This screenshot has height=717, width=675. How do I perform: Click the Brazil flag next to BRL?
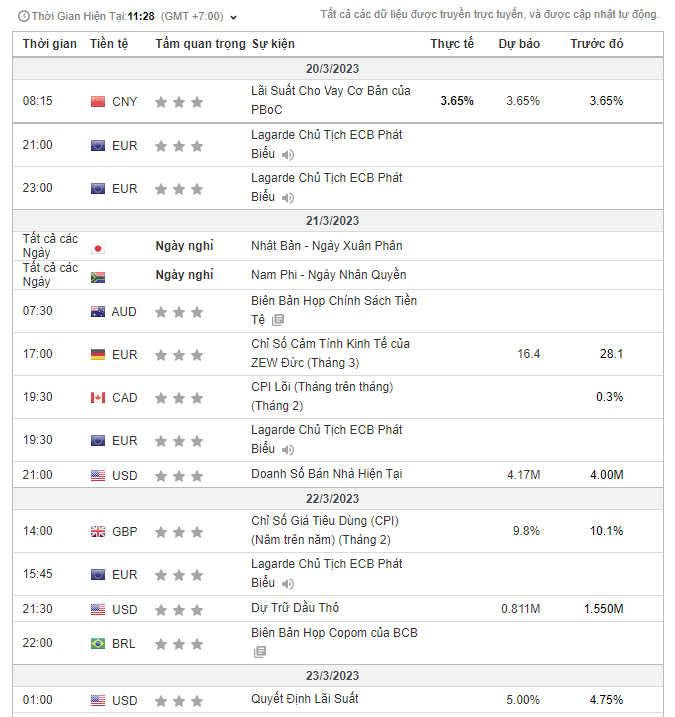[x=98, y=644]
